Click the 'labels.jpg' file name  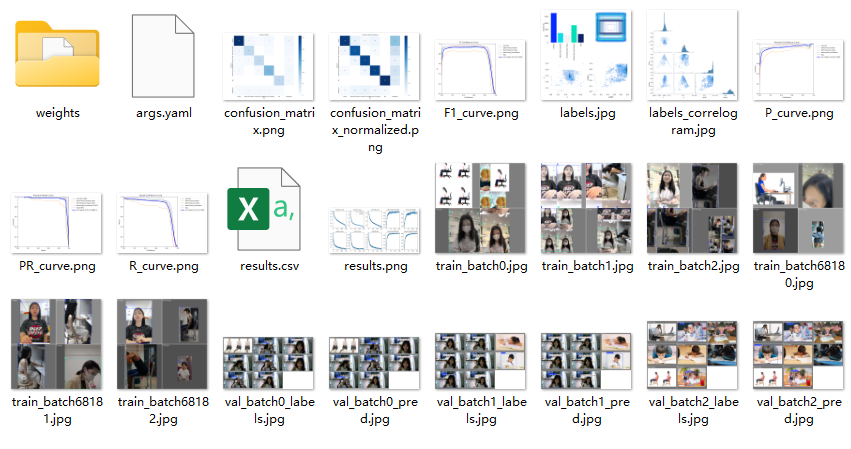pyautogui.click(x=587, y=113)
